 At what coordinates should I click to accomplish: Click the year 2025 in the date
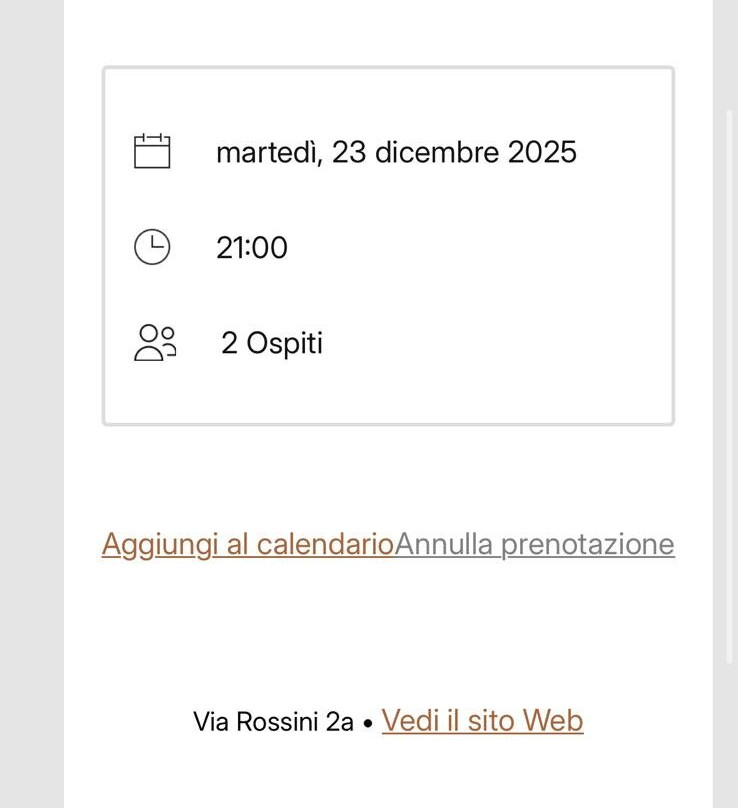[x=542, y=152]
